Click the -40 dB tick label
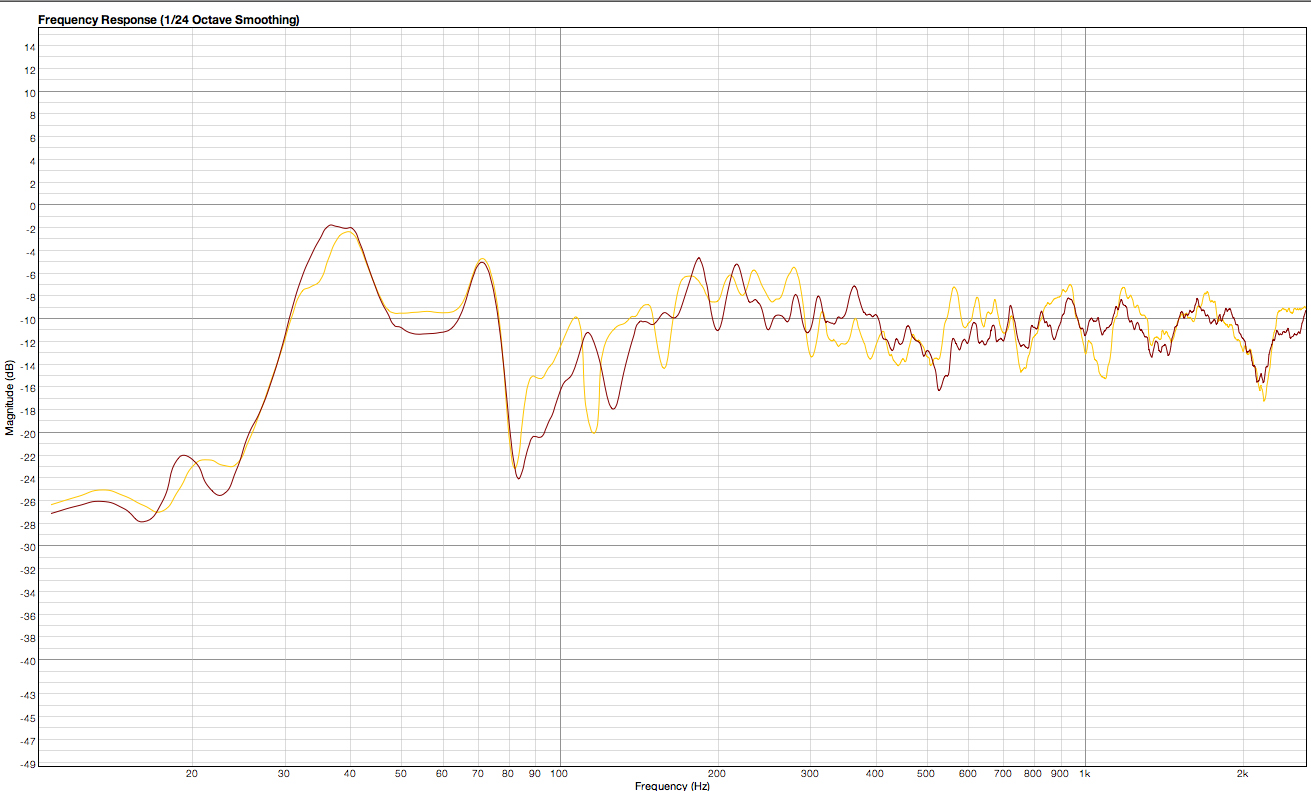Screen dimensions: 1311x791 point(29,661)
